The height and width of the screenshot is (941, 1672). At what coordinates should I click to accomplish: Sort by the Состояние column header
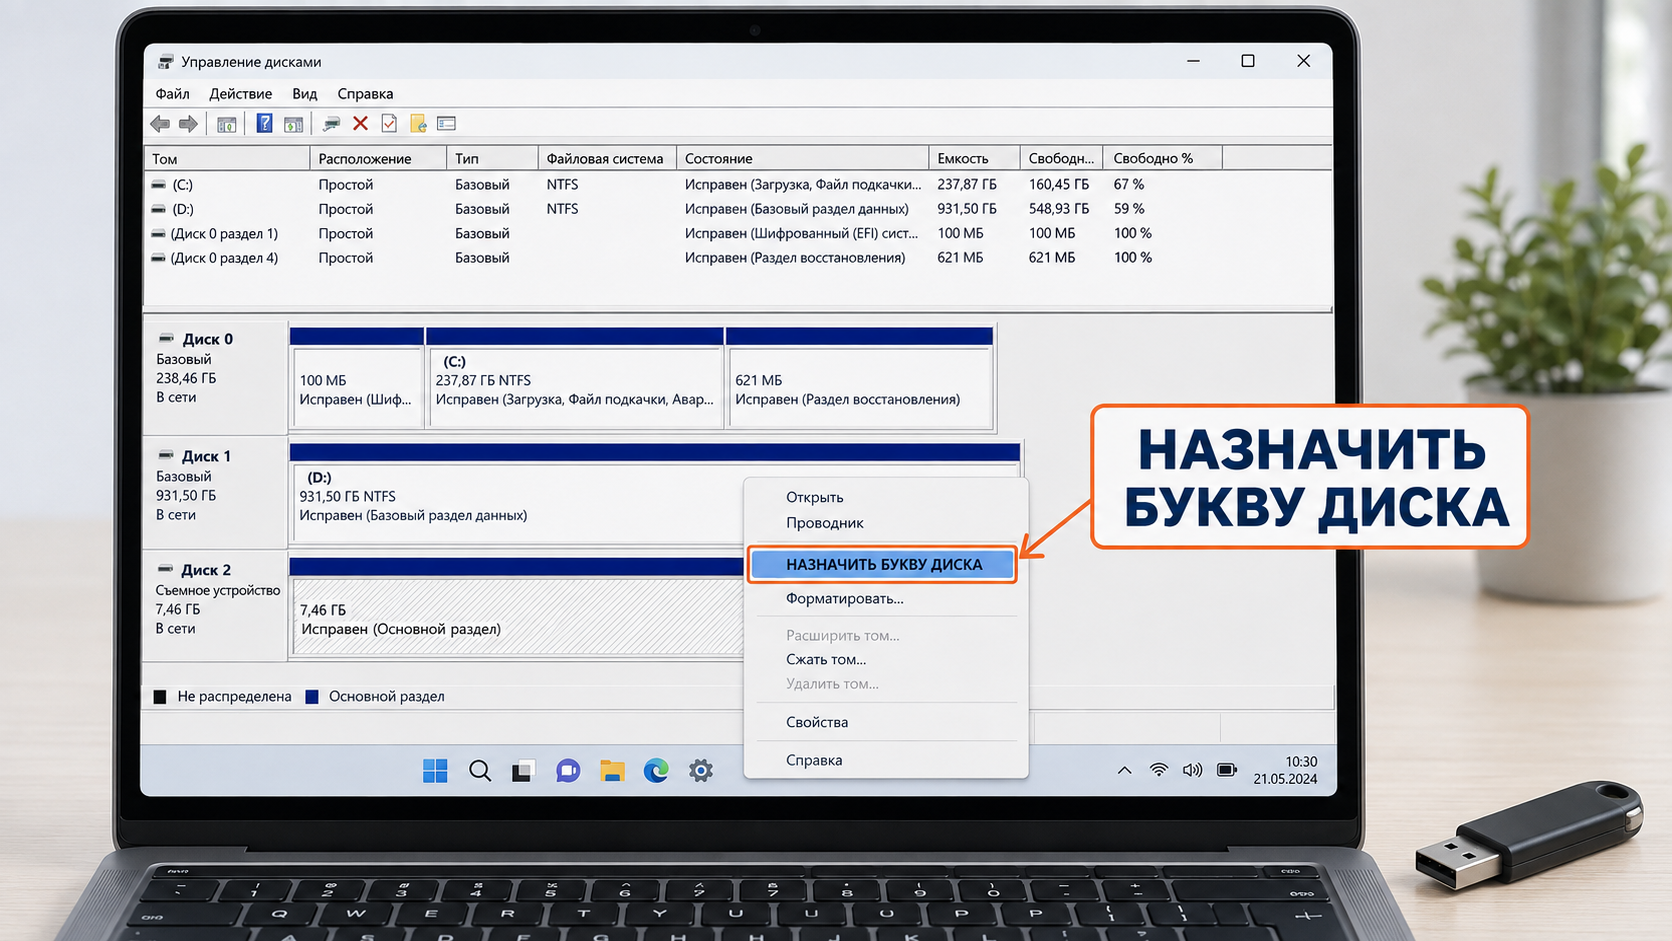coord(803,158)
